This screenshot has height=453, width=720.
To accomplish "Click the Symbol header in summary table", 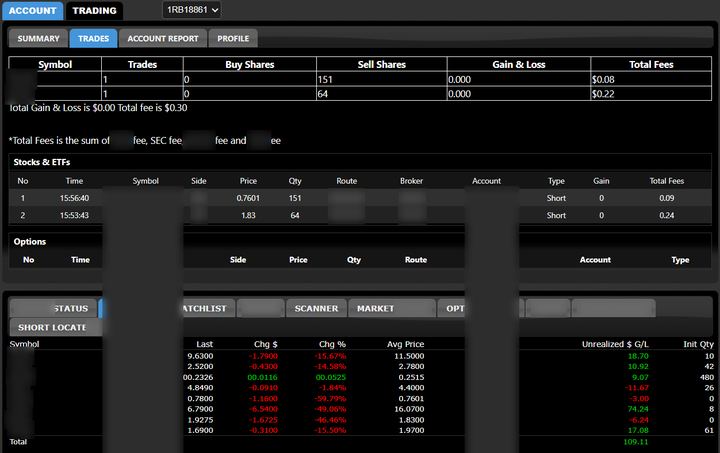I will pos(55,64).
